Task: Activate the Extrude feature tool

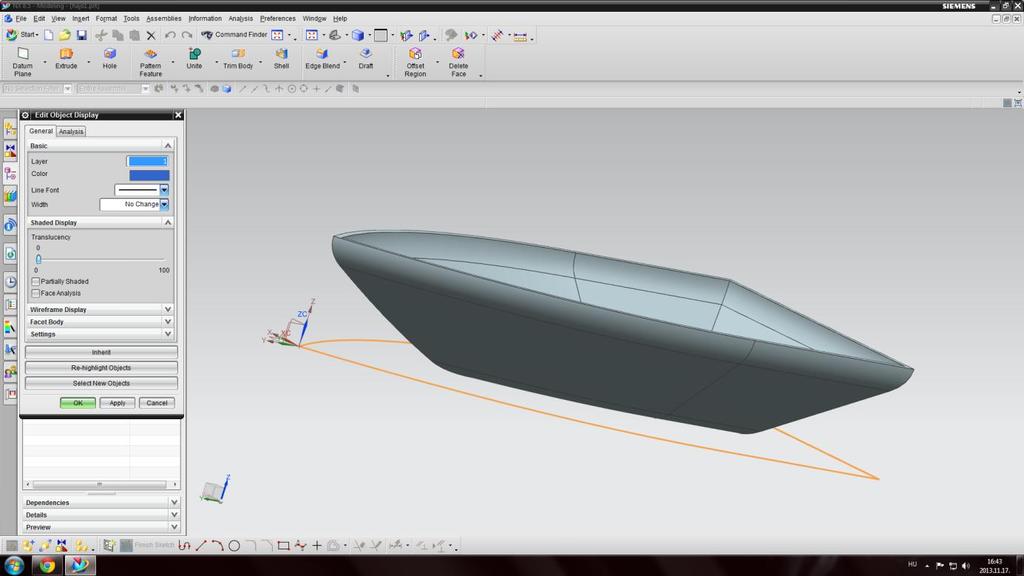Action: click(66, 59)
